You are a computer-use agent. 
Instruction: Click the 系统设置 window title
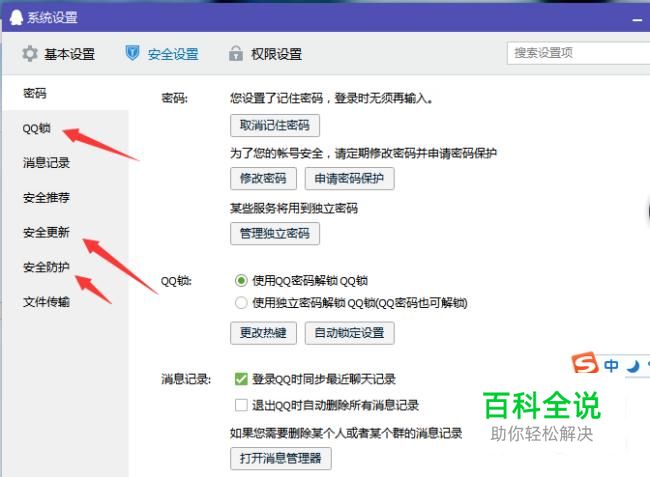tap(52, 17)
